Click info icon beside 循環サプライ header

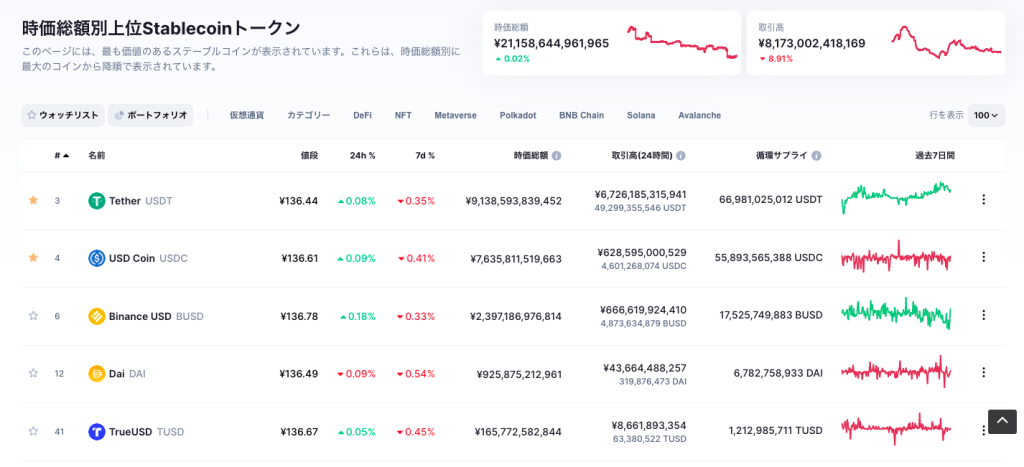(817, 156)
